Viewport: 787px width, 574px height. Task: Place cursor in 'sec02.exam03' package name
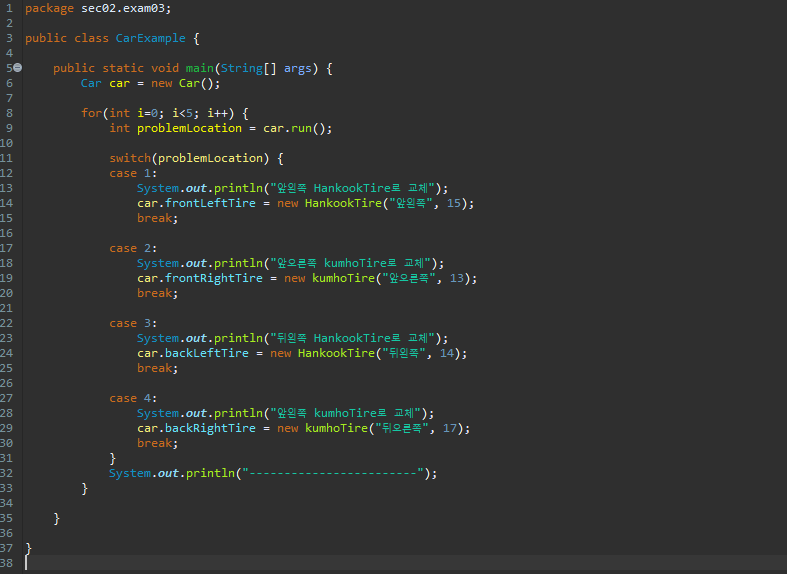pyautogui.click(x=122, y=9)
